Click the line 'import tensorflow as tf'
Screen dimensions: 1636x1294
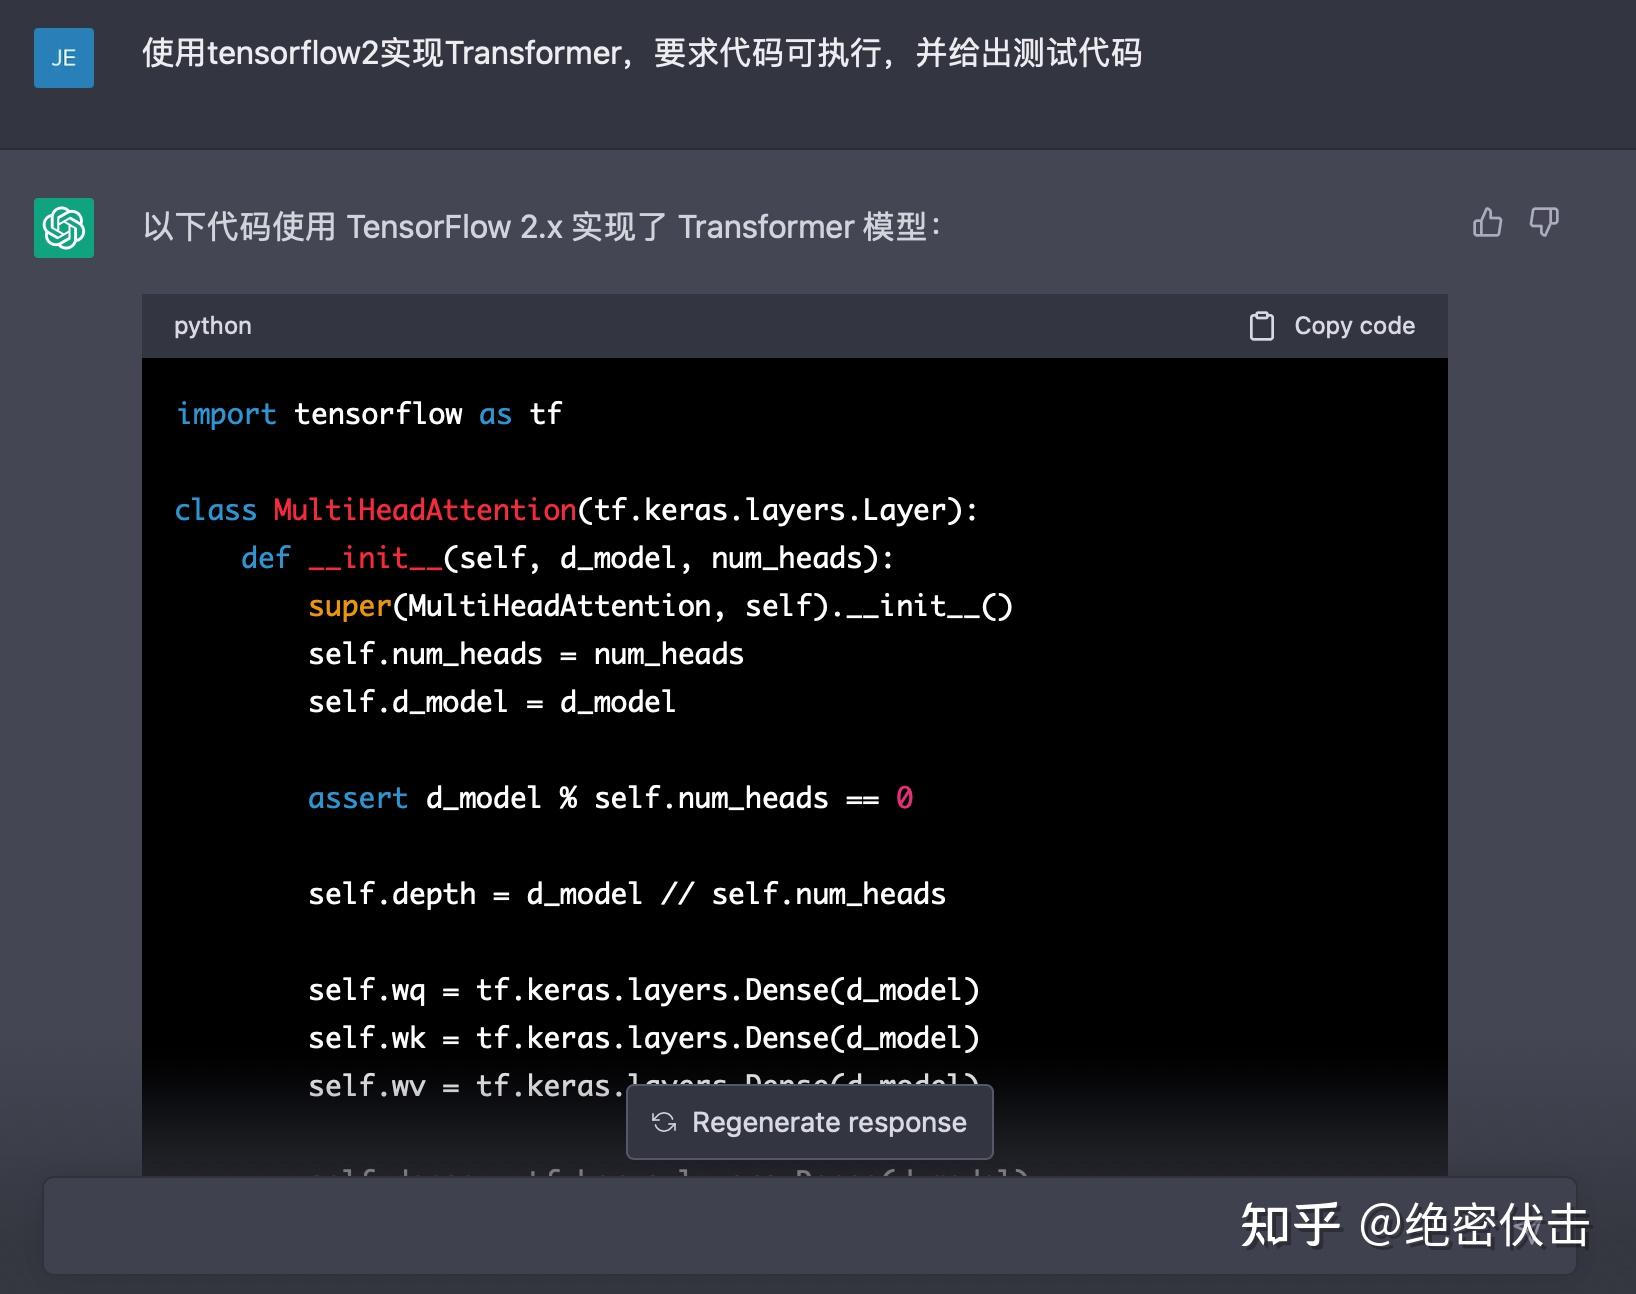coord(369,414)
